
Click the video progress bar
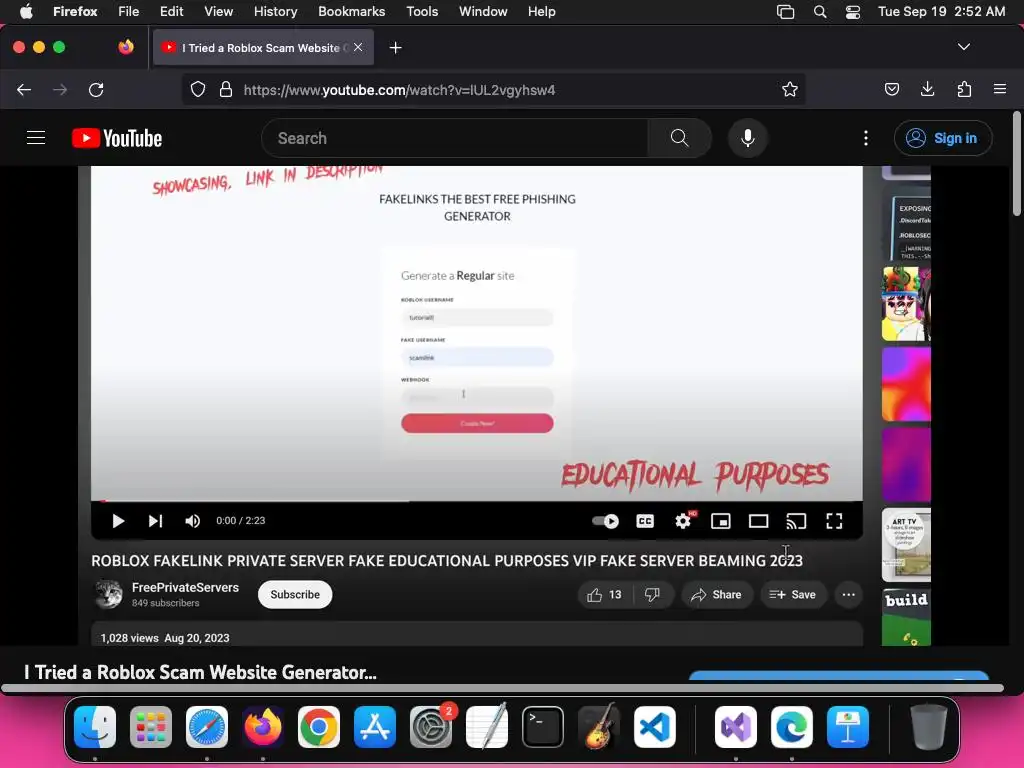pos(477,502)
